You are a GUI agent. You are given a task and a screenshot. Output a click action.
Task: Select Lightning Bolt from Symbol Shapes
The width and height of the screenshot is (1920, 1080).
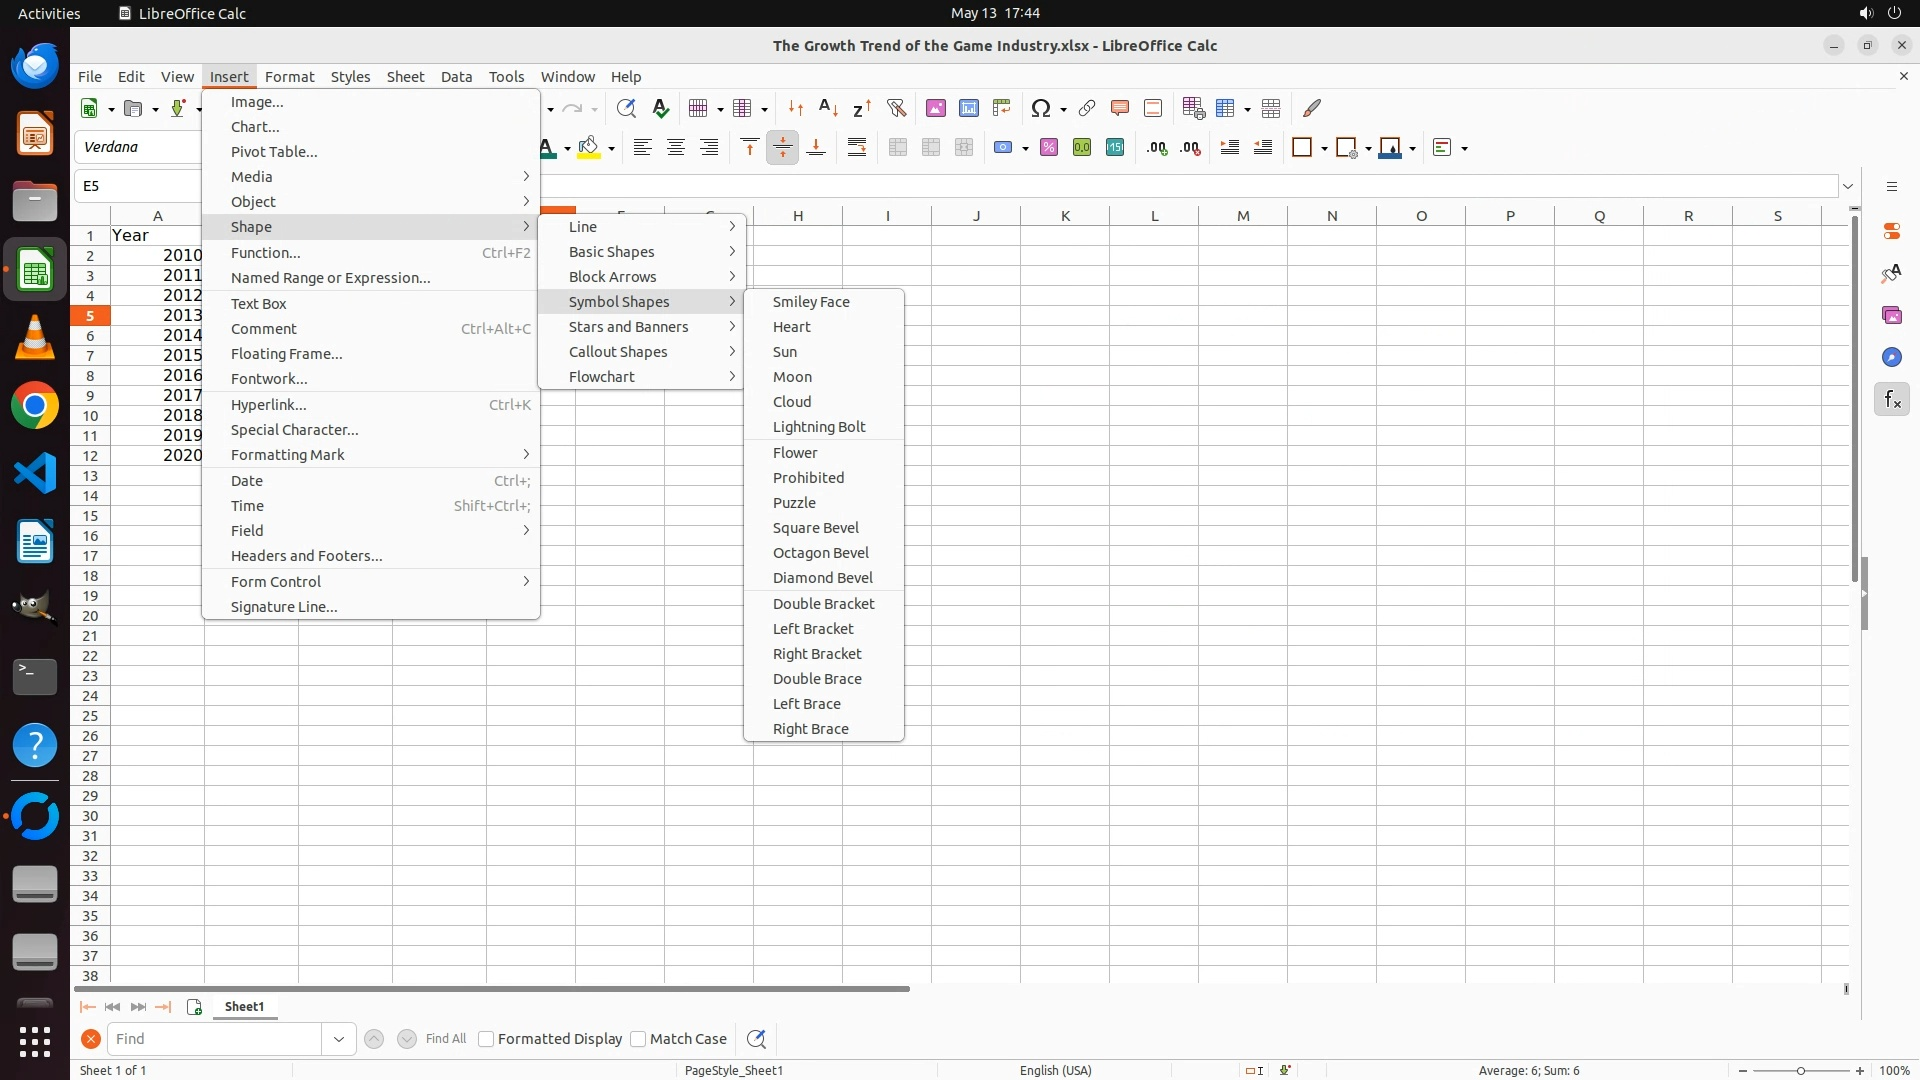pos(819,427)
